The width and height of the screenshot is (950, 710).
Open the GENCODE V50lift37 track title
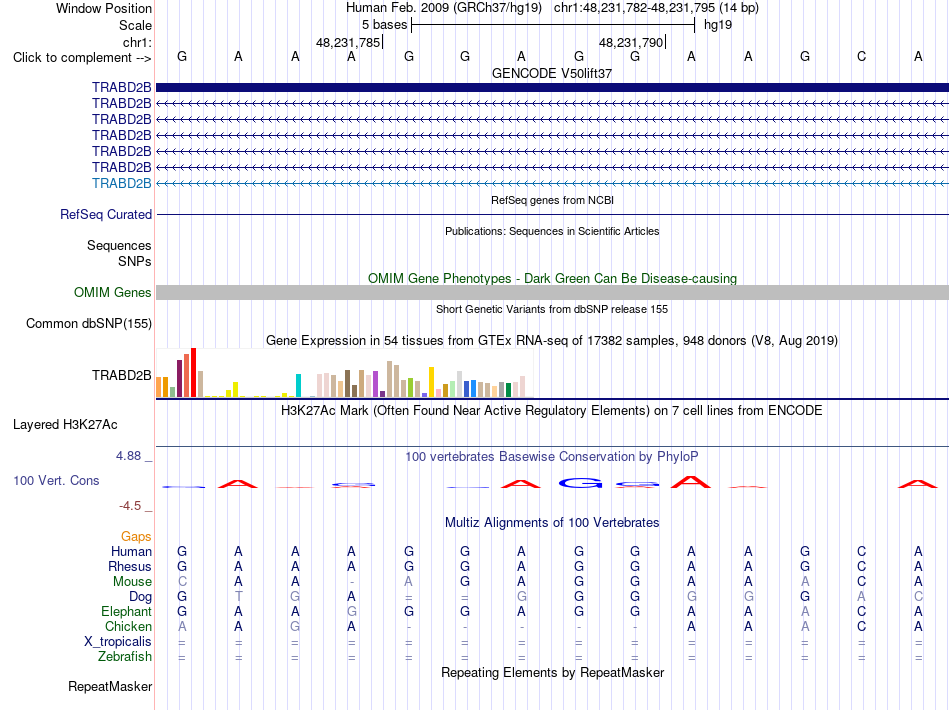552,73
